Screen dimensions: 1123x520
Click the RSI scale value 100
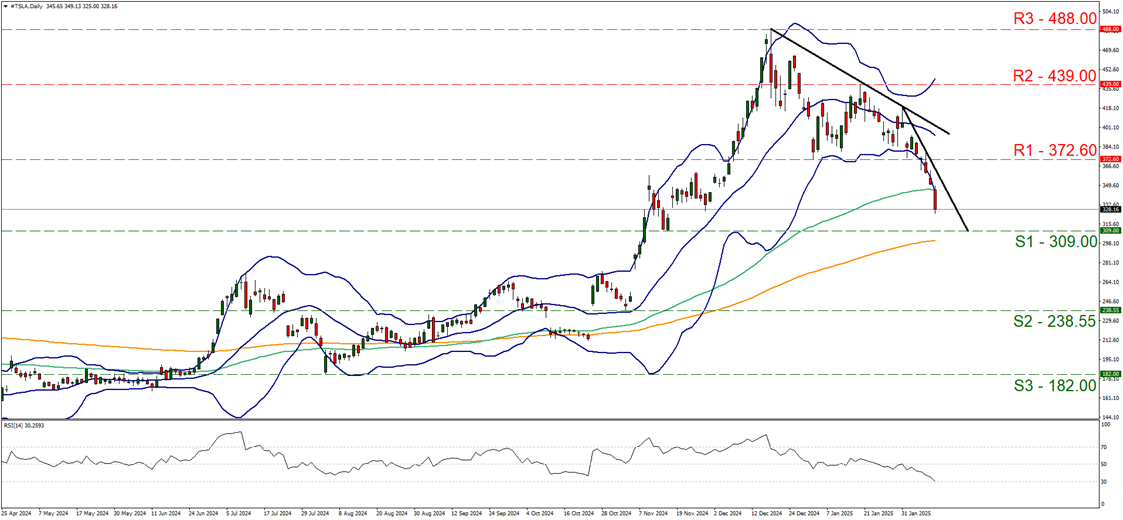point(1104,425)
